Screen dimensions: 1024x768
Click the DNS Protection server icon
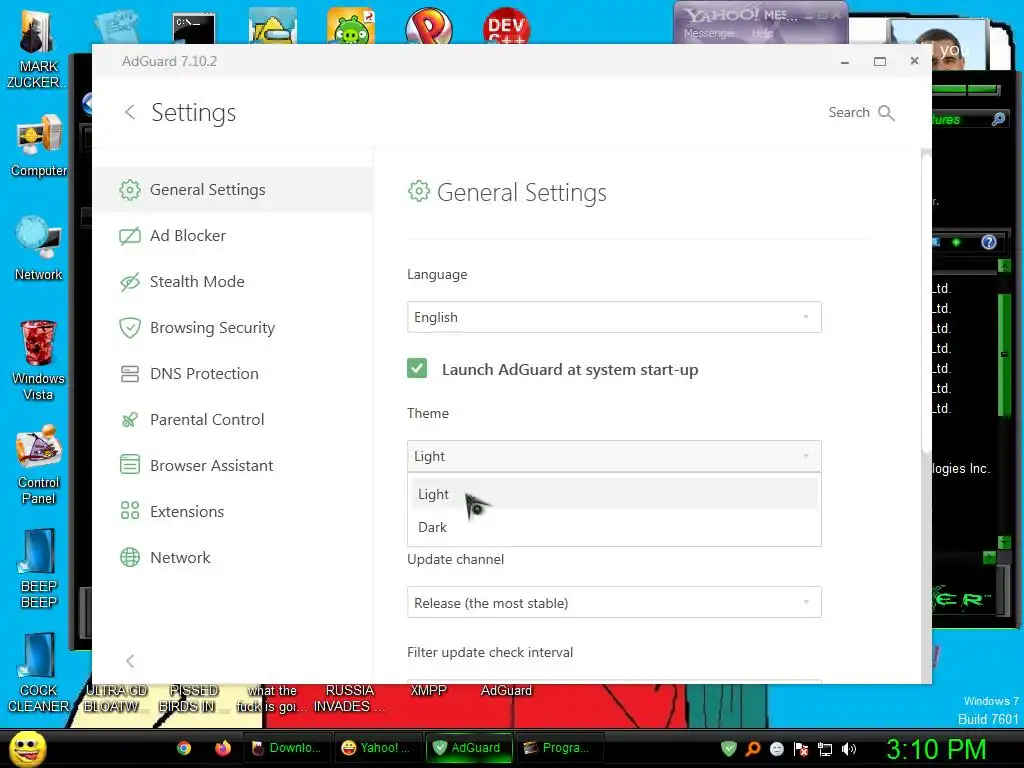pyautogui.click(x=130, y=374)
